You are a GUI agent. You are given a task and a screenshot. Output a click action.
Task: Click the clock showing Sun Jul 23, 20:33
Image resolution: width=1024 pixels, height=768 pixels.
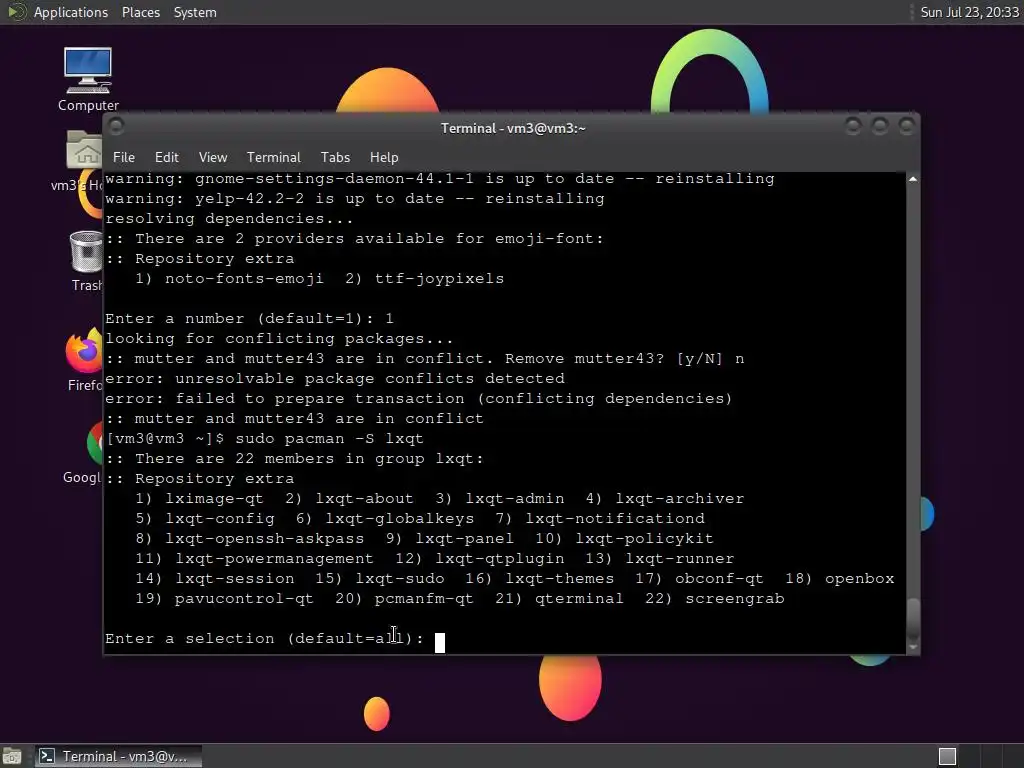969,12
